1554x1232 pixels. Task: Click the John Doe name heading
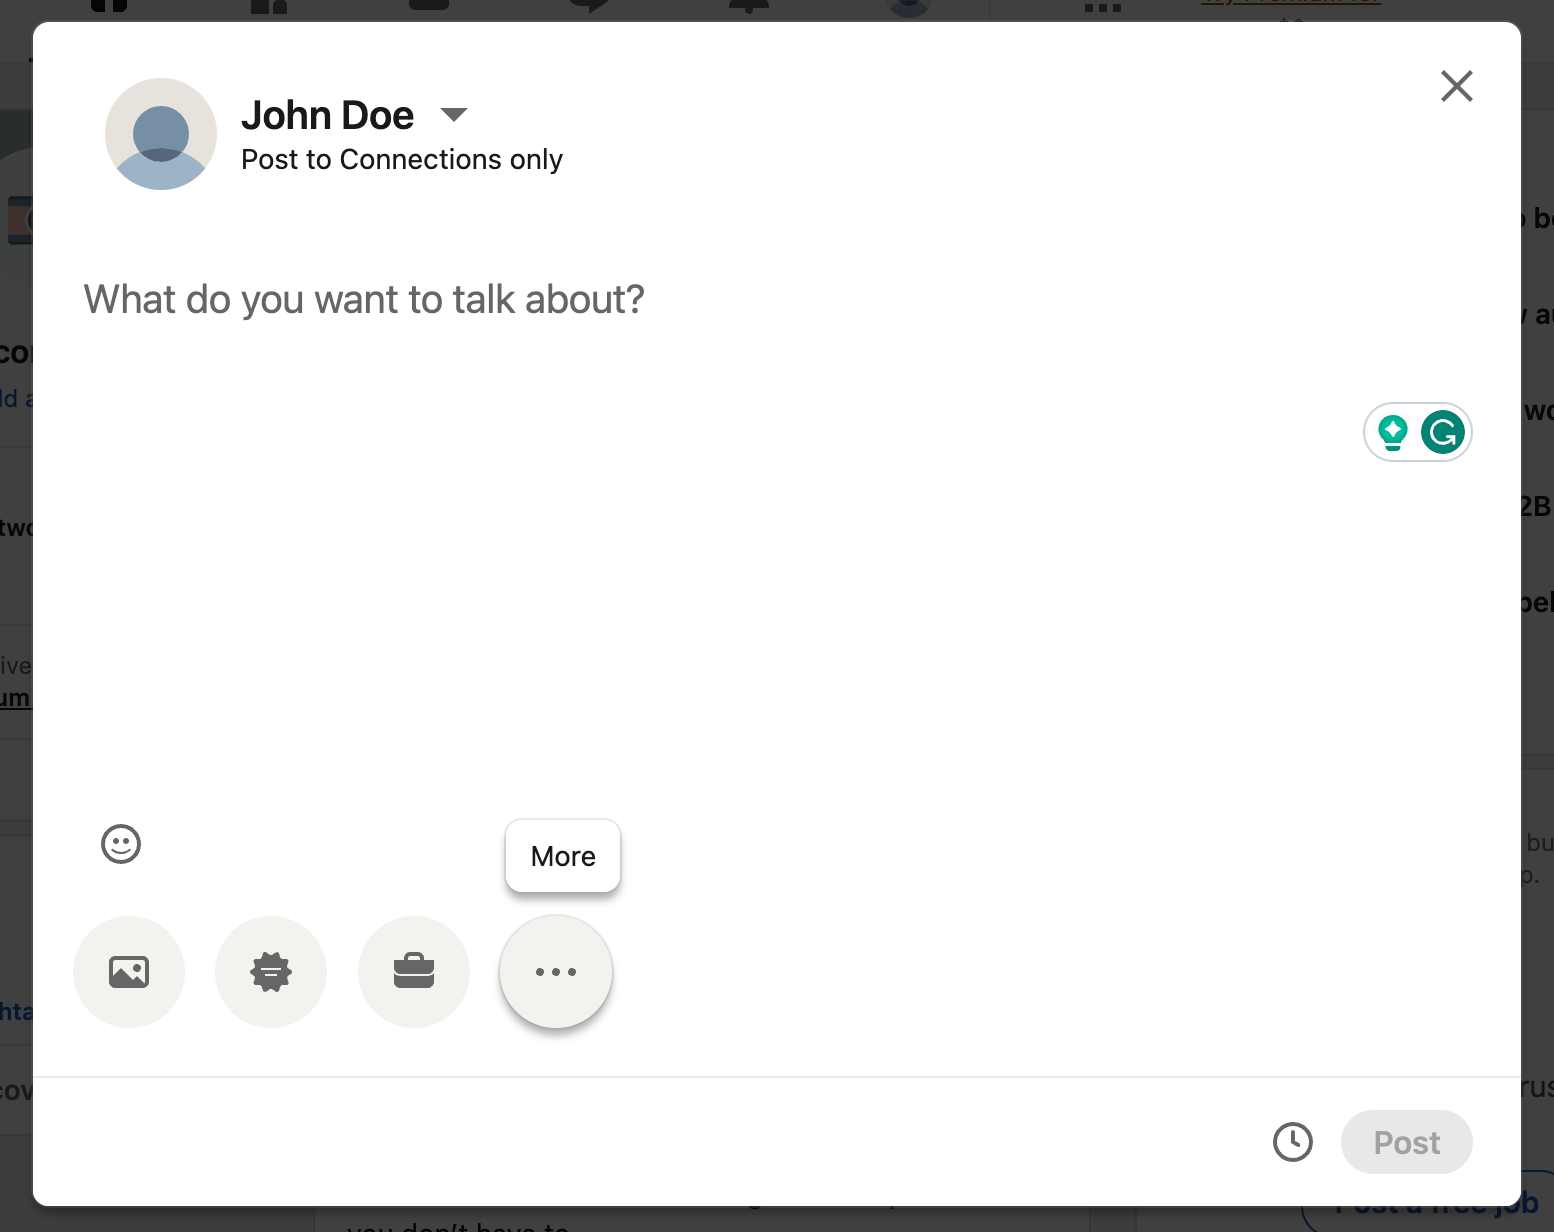pyautogui.click(x=328, y=115)
